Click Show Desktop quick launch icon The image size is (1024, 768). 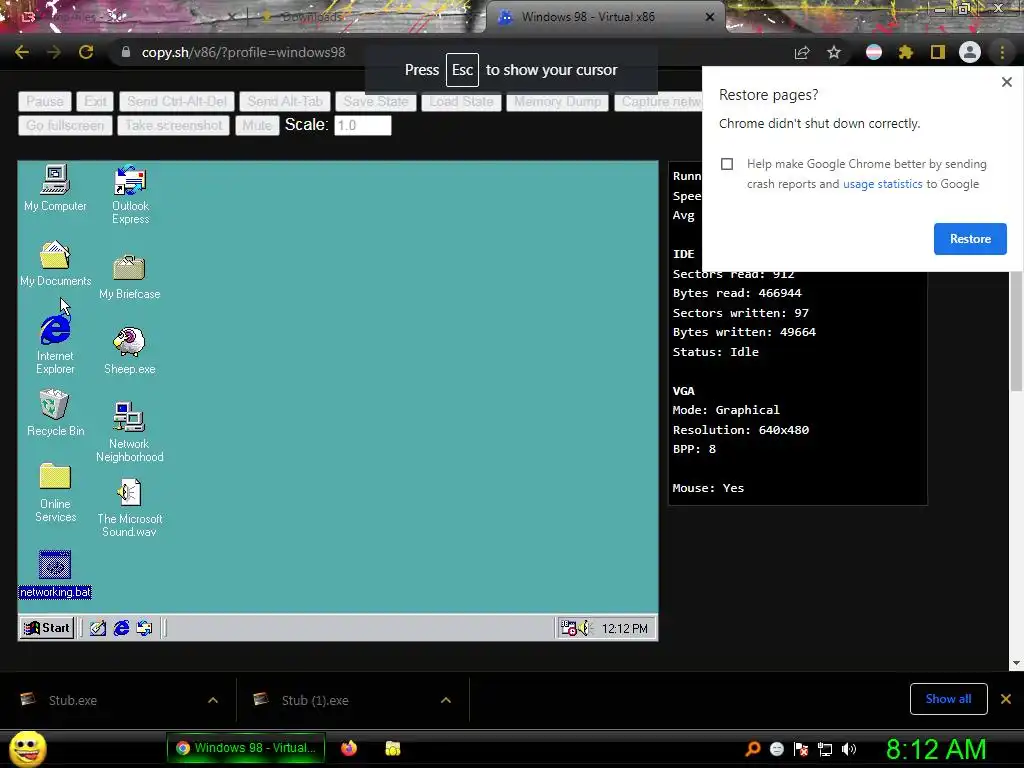(x=98, y=628)
